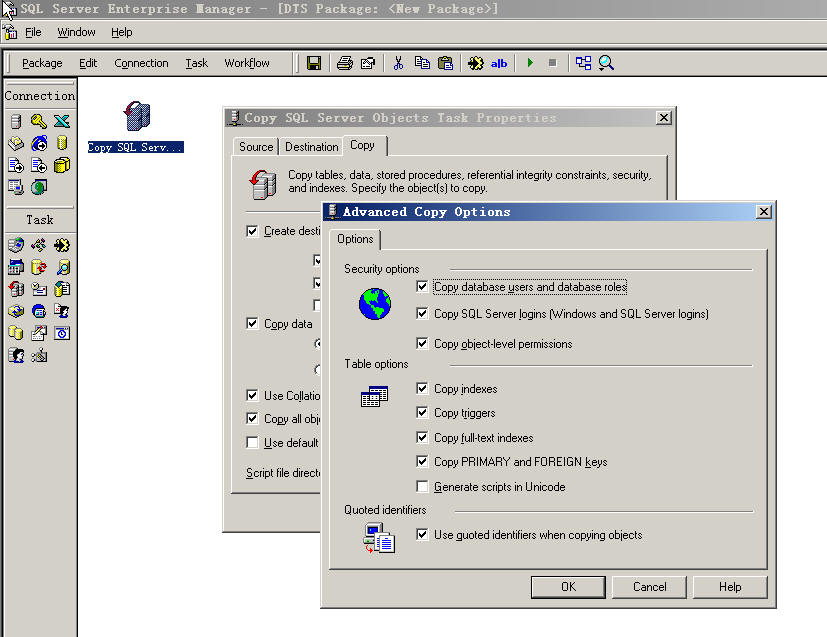Click the Paste clipboard icon

446,63
